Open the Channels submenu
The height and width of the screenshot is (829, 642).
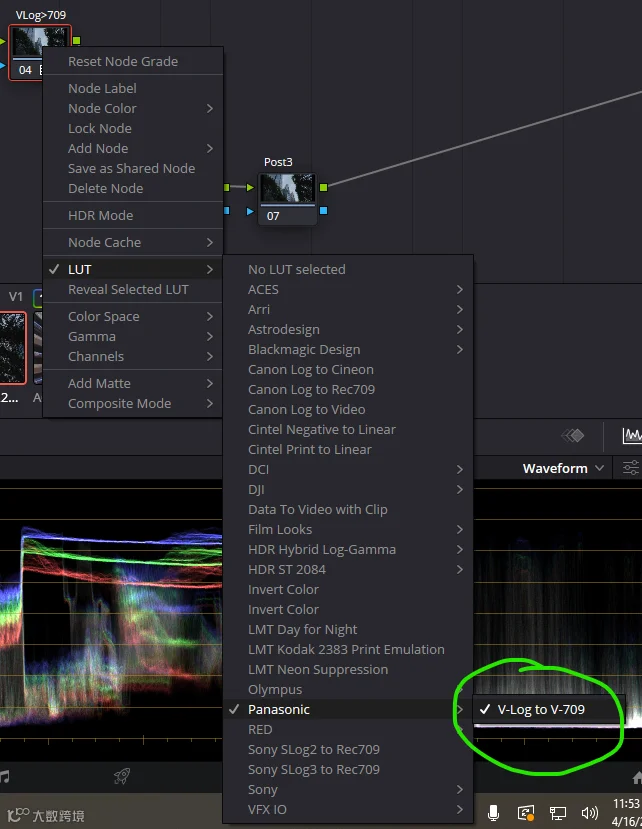click(132, 357)
